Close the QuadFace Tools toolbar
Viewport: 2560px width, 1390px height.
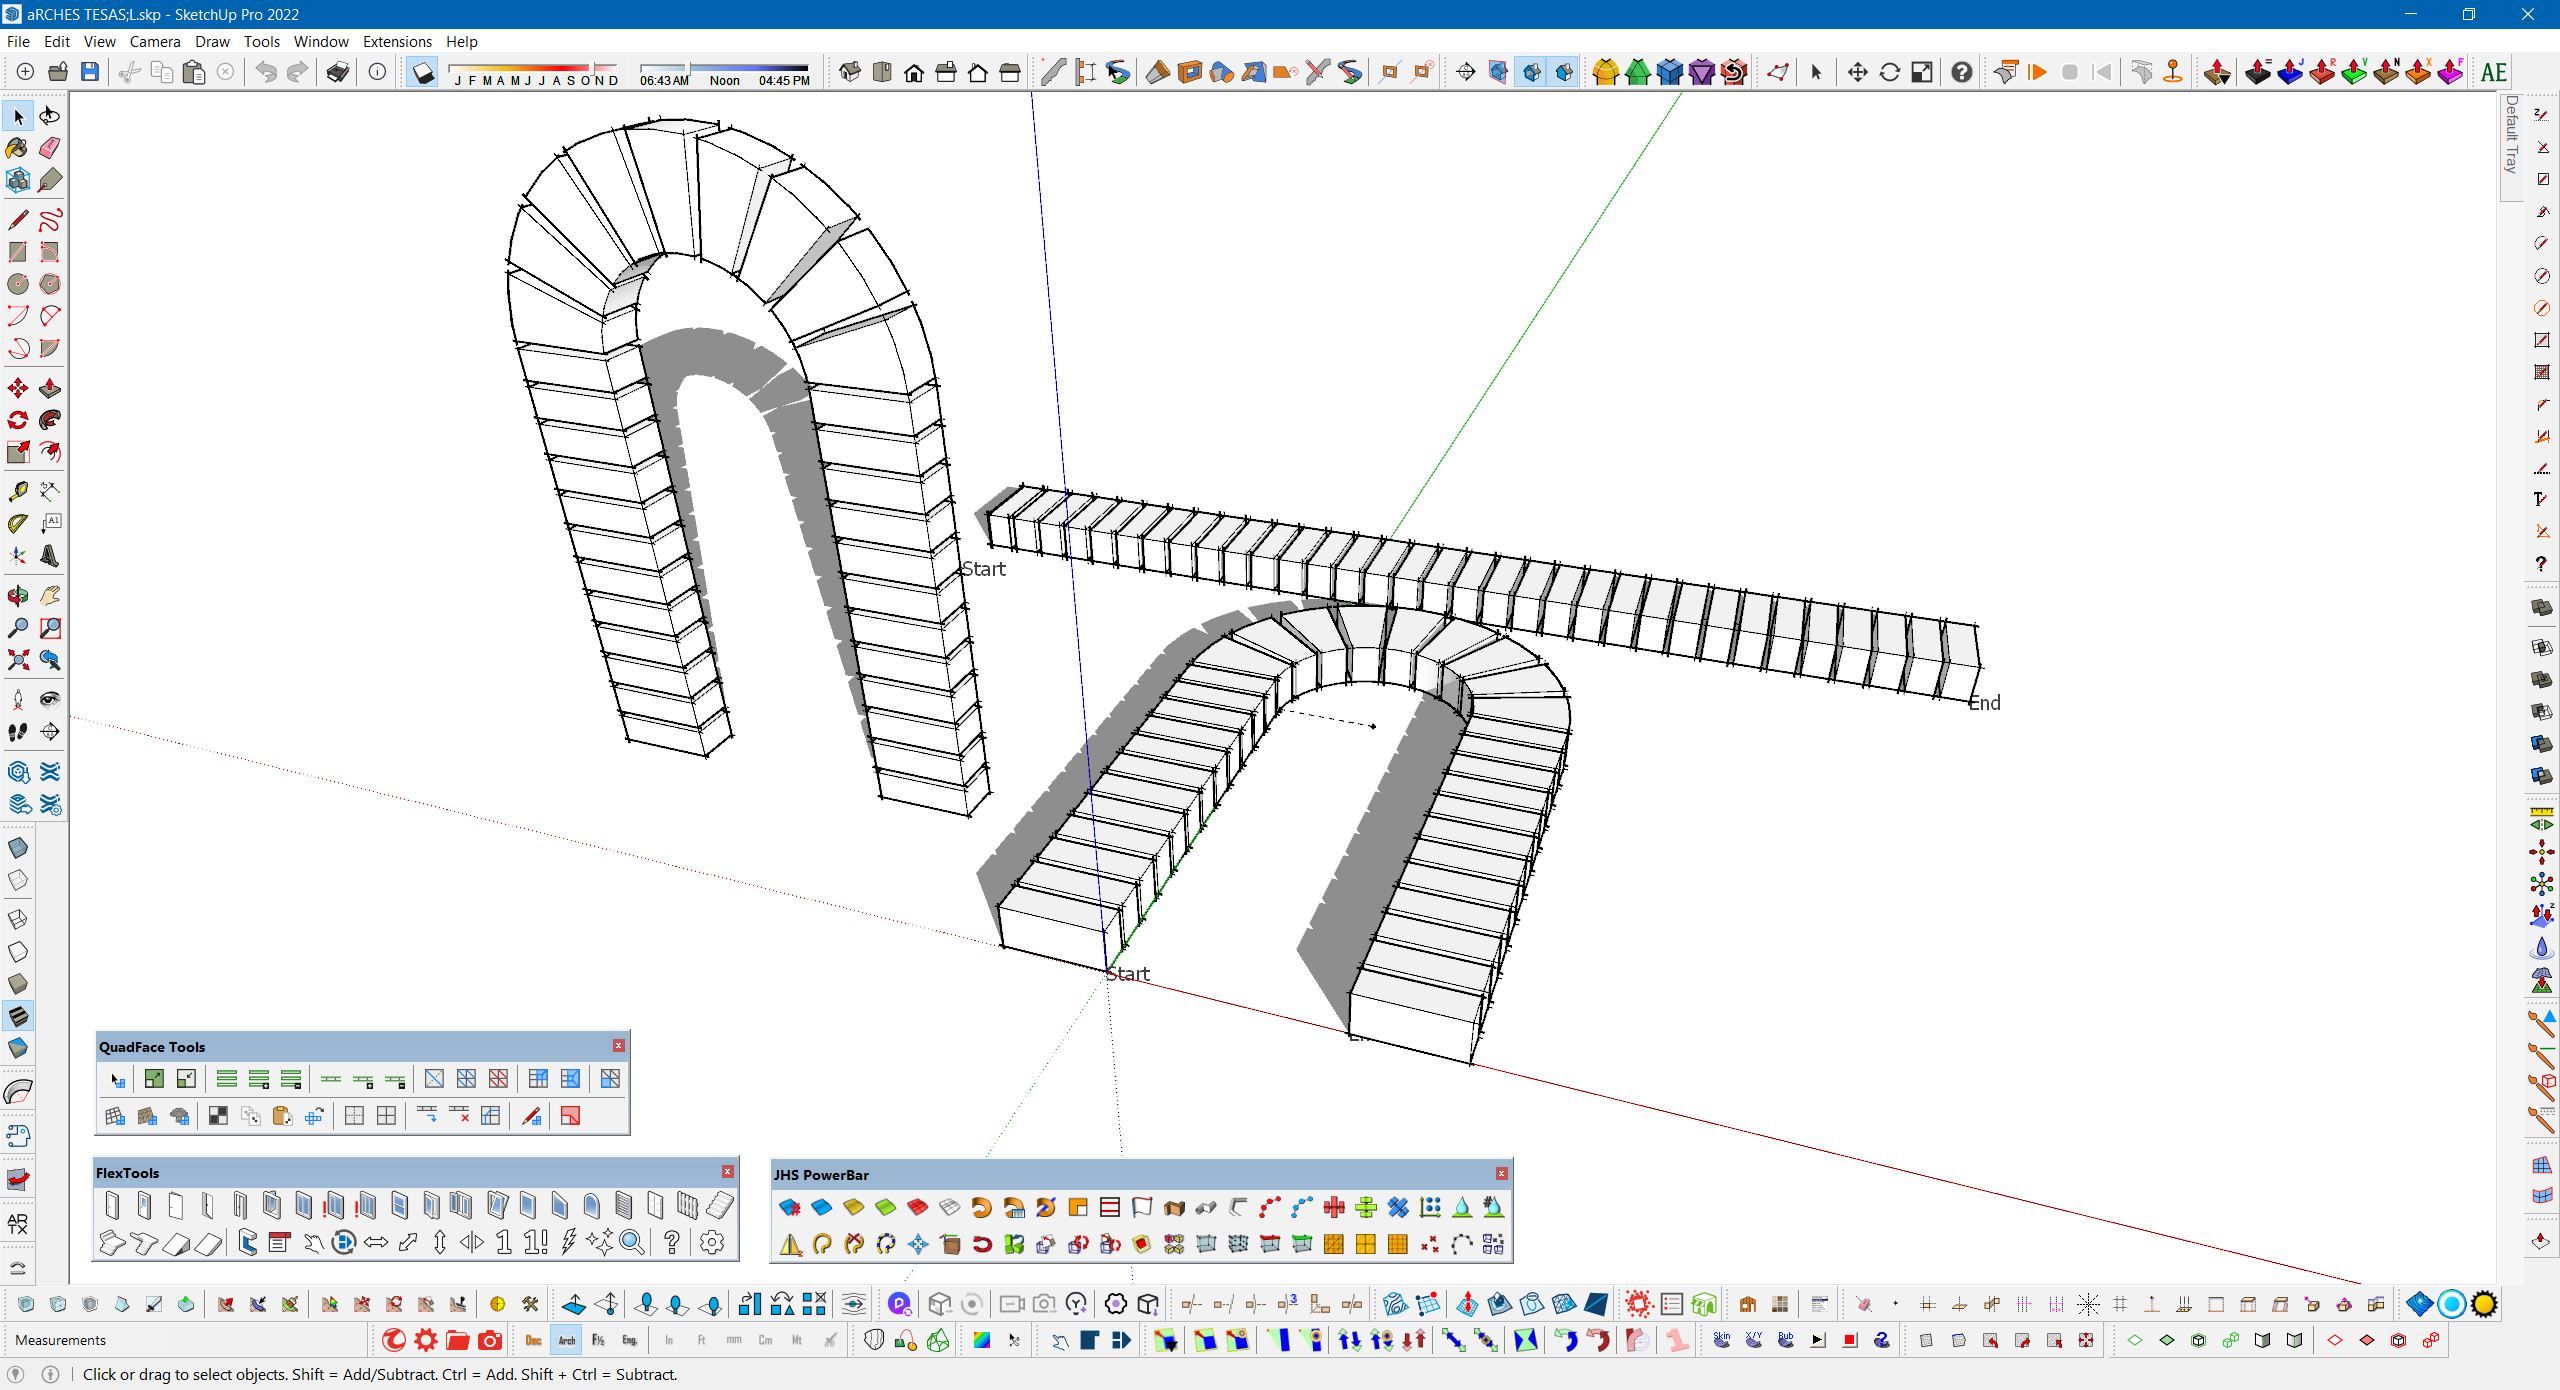pyautogui.click(x=618, y=1045)
